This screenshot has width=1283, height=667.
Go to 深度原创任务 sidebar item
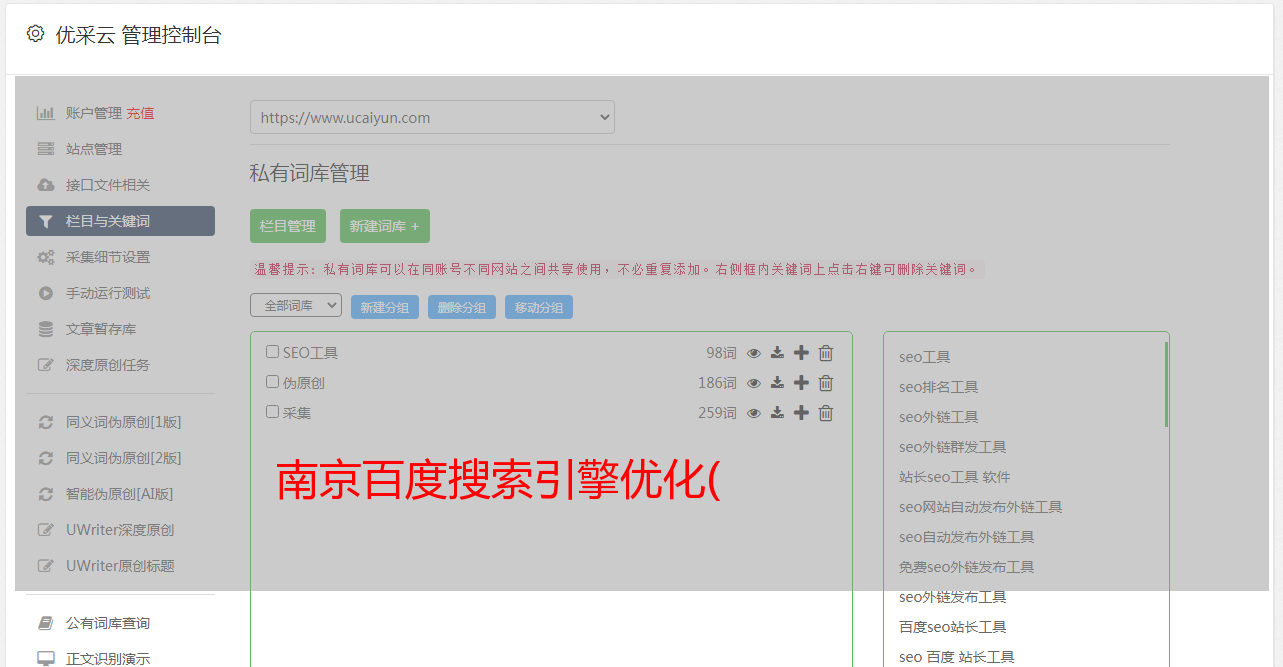tap(108, 365)
